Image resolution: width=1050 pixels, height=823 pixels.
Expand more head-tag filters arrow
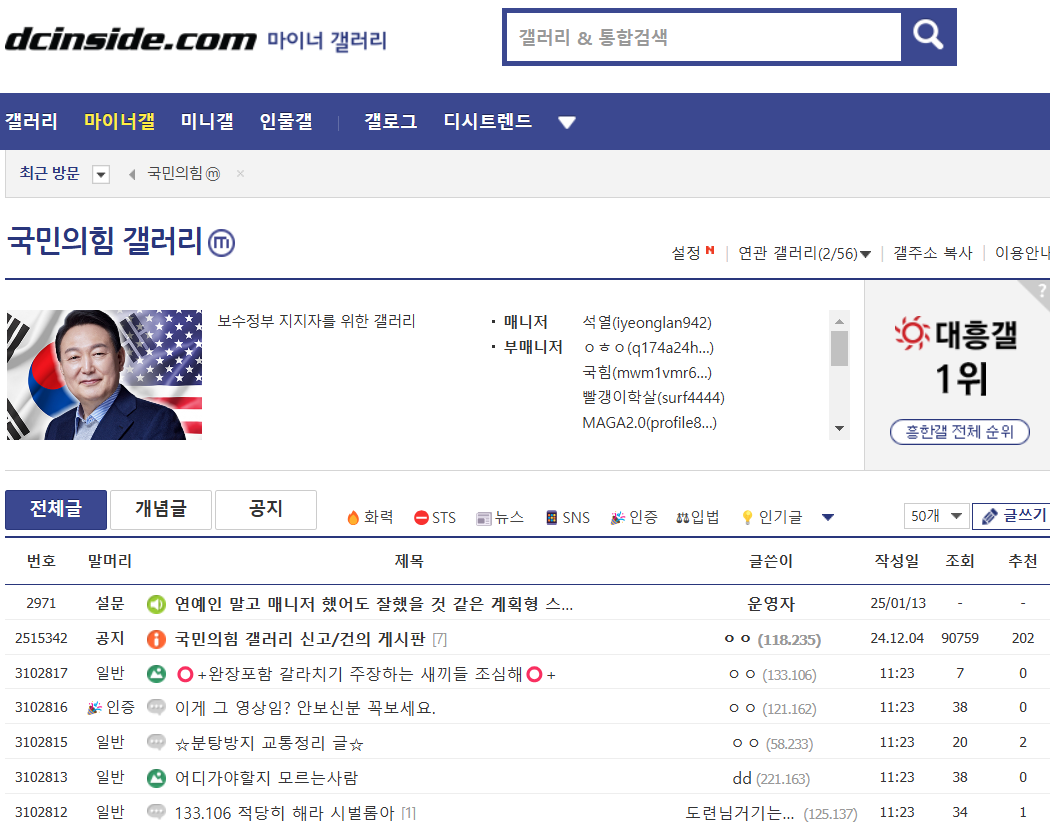point(828,517)
